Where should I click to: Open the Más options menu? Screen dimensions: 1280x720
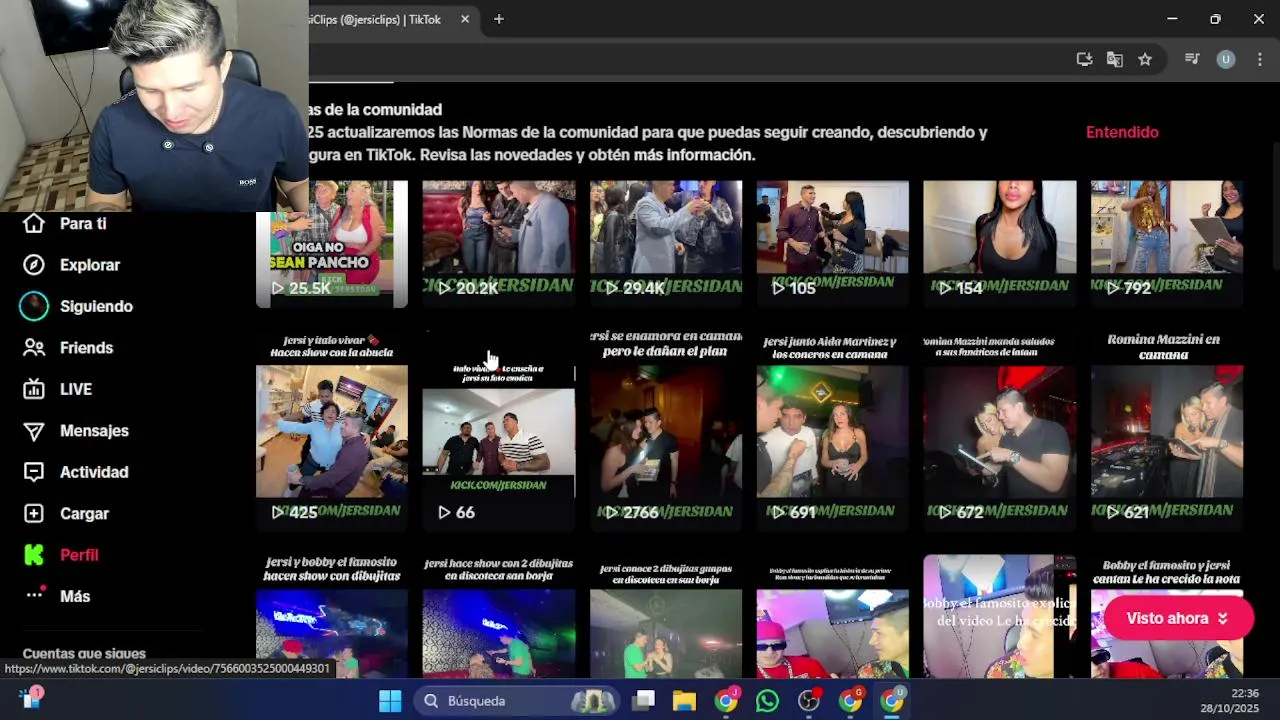click(x=57, y=596)
